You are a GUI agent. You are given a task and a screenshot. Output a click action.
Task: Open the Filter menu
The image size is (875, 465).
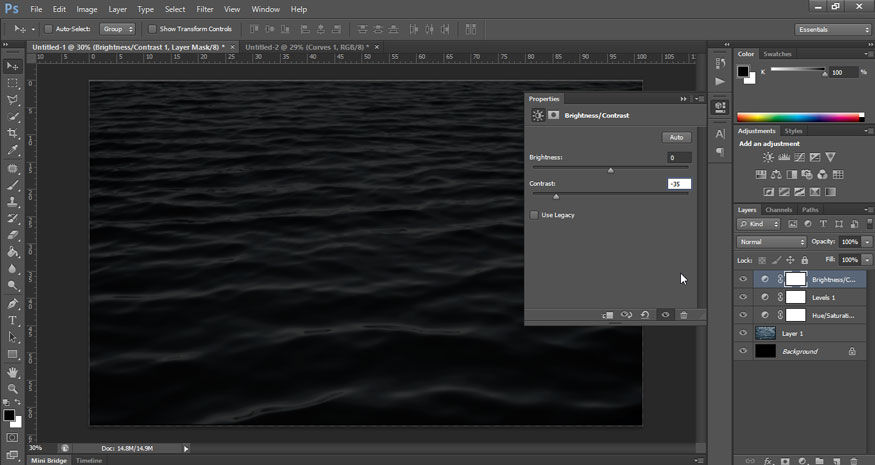[204, 9]
